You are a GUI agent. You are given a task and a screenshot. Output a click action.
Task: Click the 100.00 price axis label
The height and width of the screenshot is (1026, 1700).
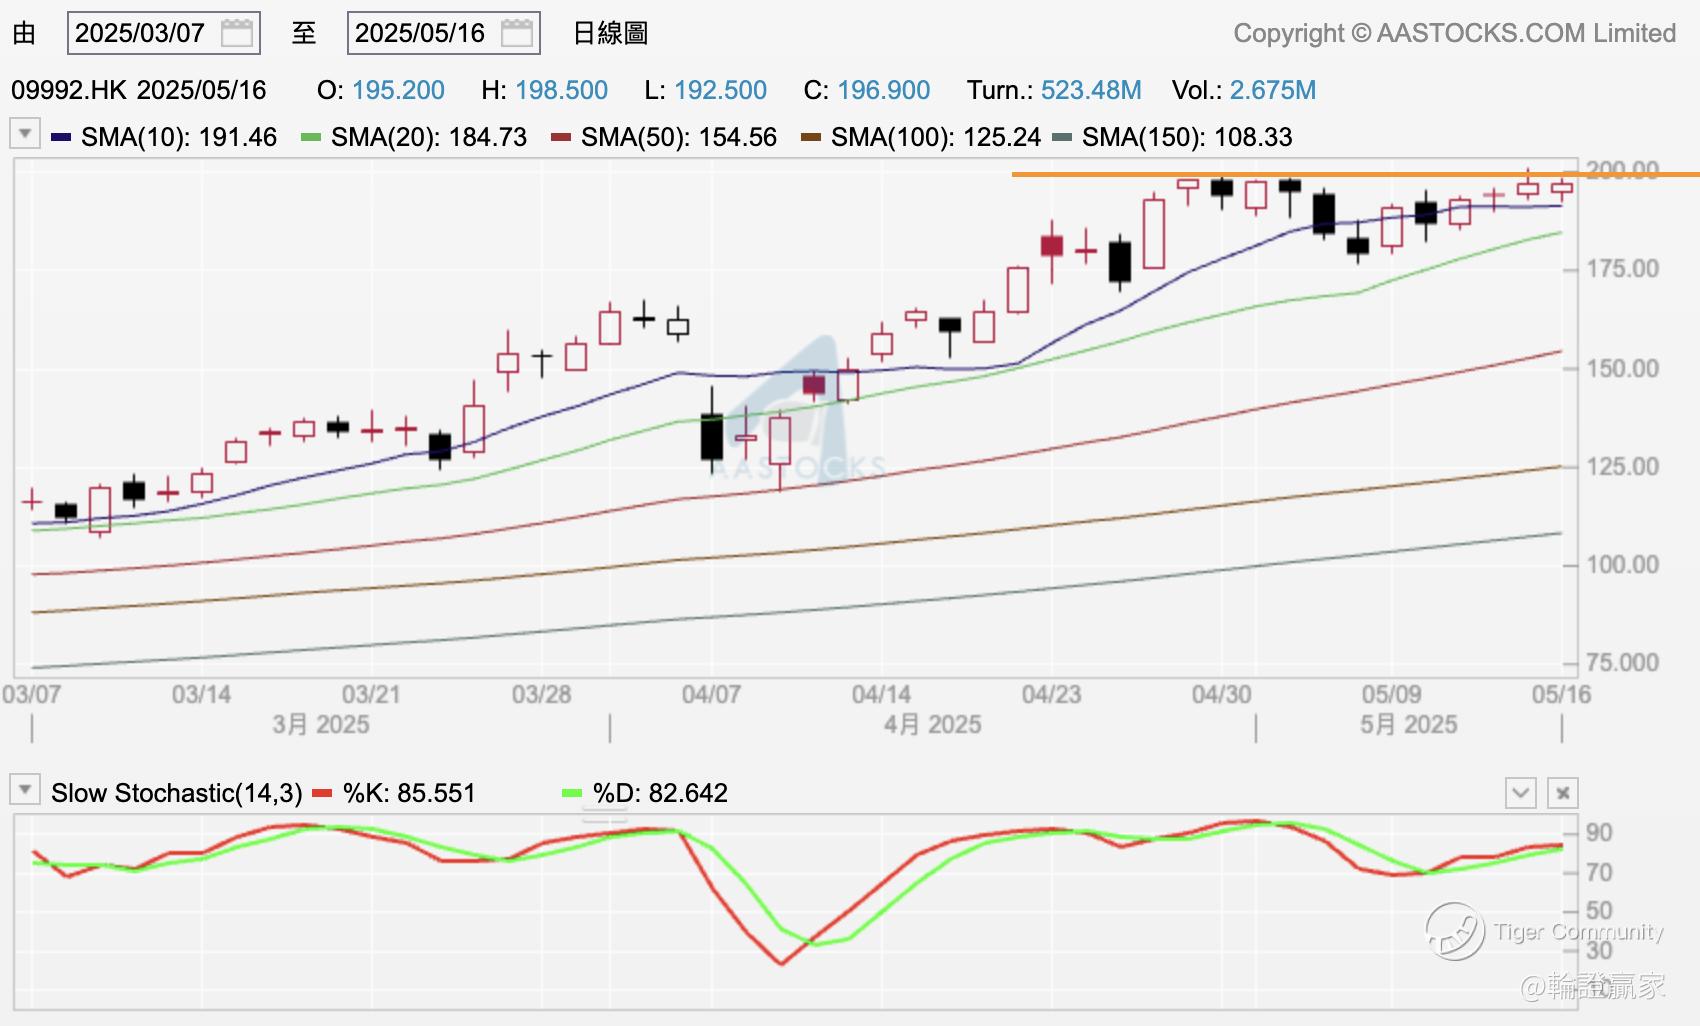pyautogui.click(x=1623, y=565)
